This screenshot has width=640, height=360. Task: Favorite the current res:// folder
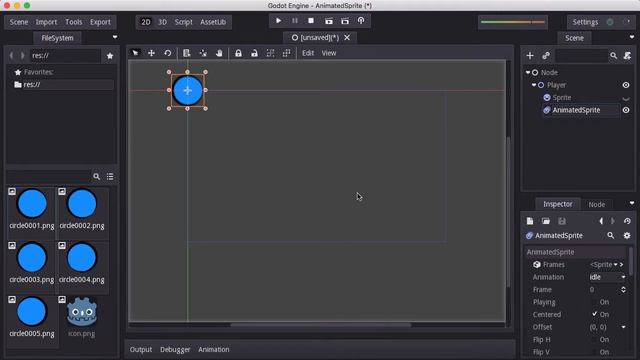click(x=110, y=56)
